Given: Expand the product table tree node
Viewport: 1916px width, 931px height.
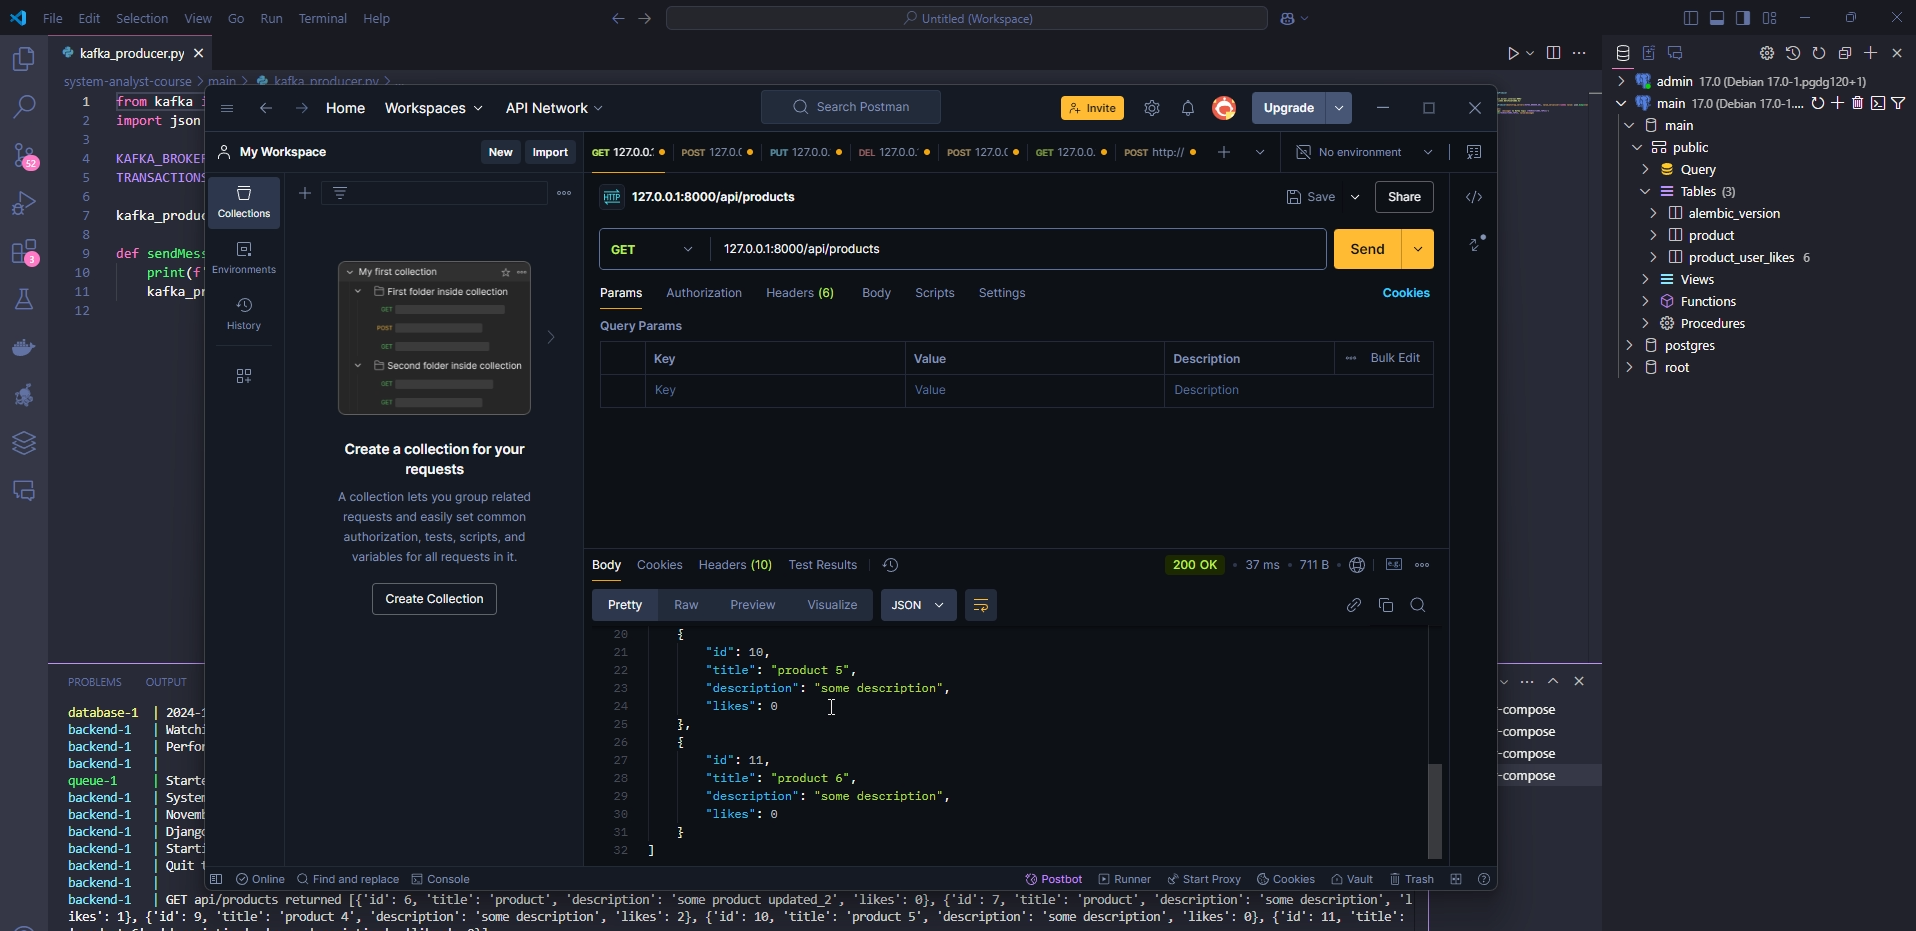Looking at the screenshot, I should pyautogui.click(x=1653, y=235).
